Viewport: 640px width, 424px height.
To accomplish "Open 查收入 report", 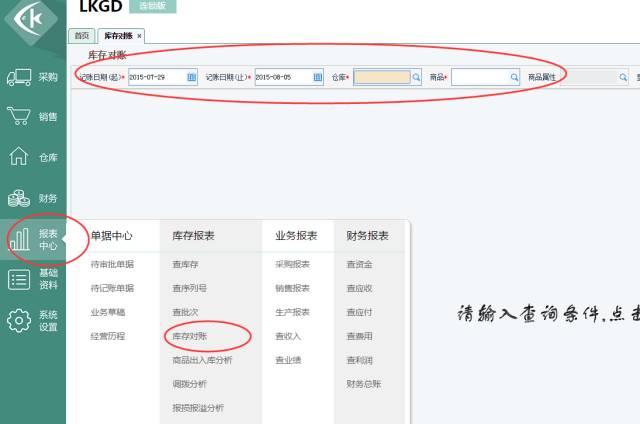I will point(288,336).
